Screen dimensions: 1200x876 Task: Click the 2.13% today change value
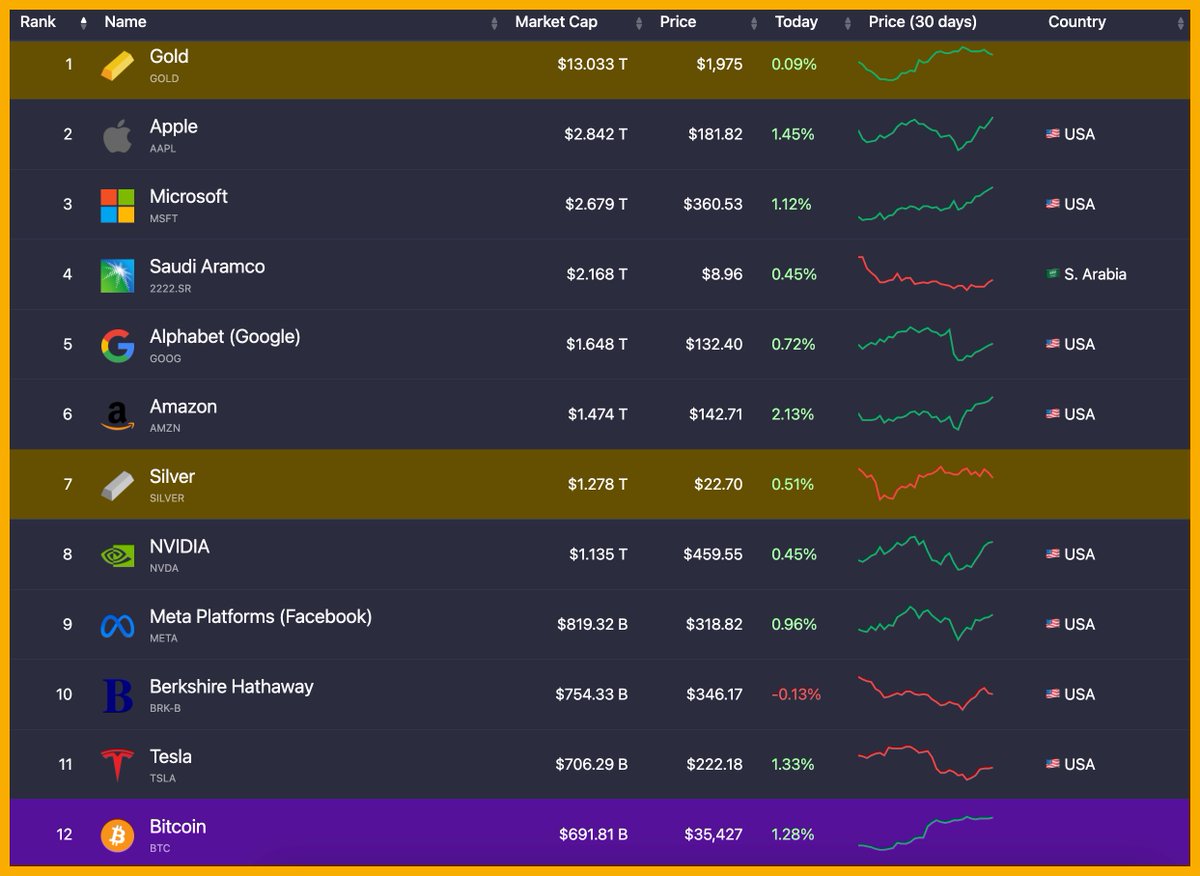click(793, 414)
